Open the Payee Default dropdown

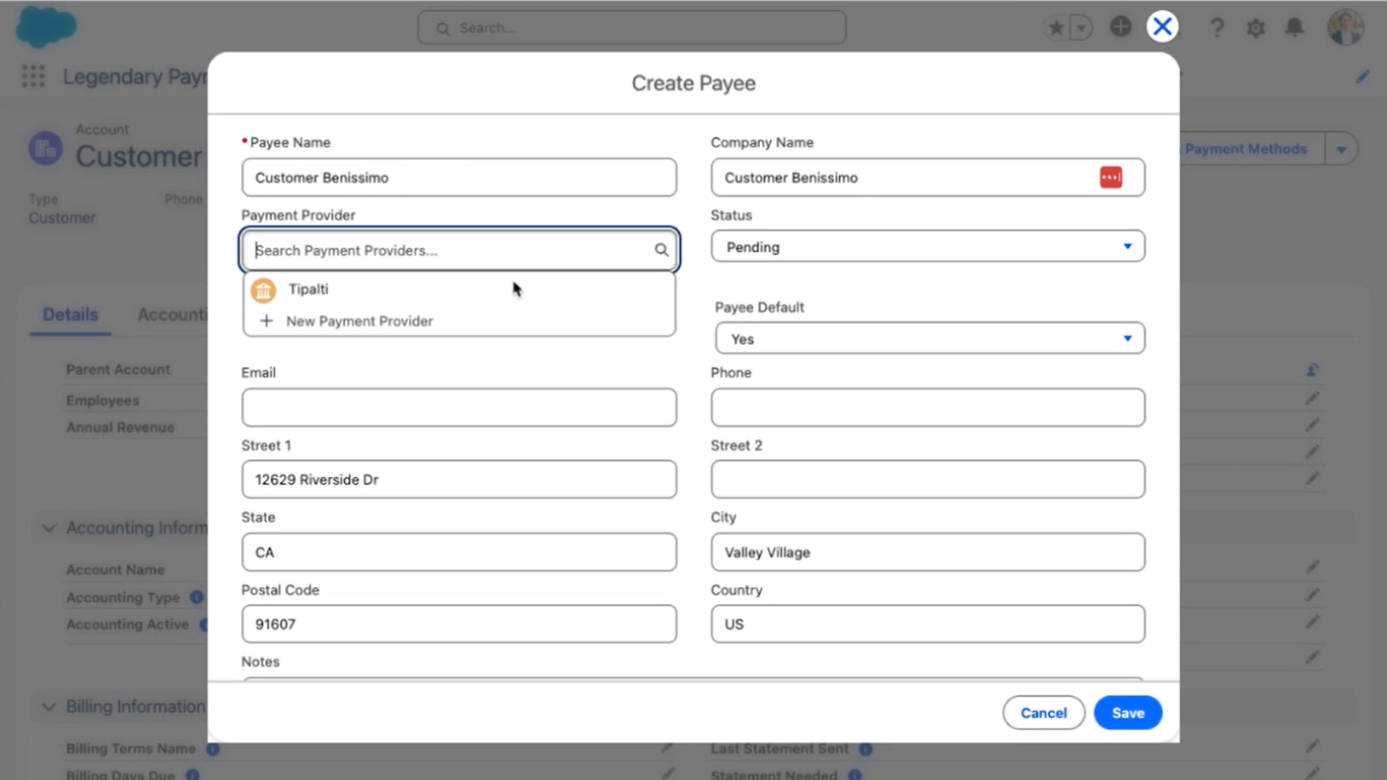coord(929,339)
